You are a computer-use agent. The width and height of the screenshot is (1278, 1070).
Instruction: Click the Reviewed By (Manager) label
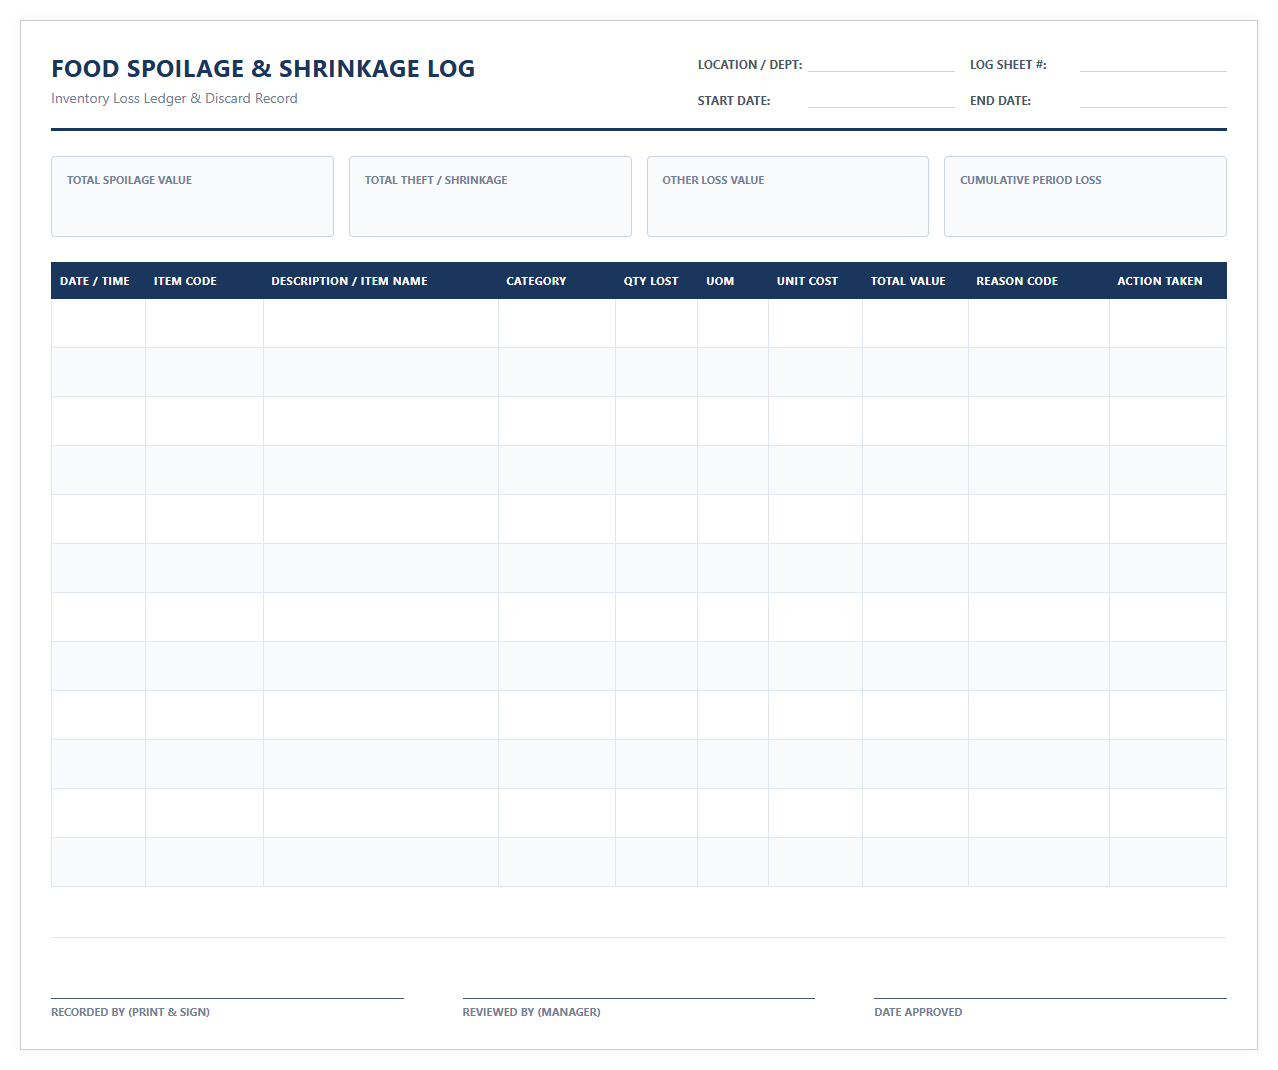[532, 1012]
